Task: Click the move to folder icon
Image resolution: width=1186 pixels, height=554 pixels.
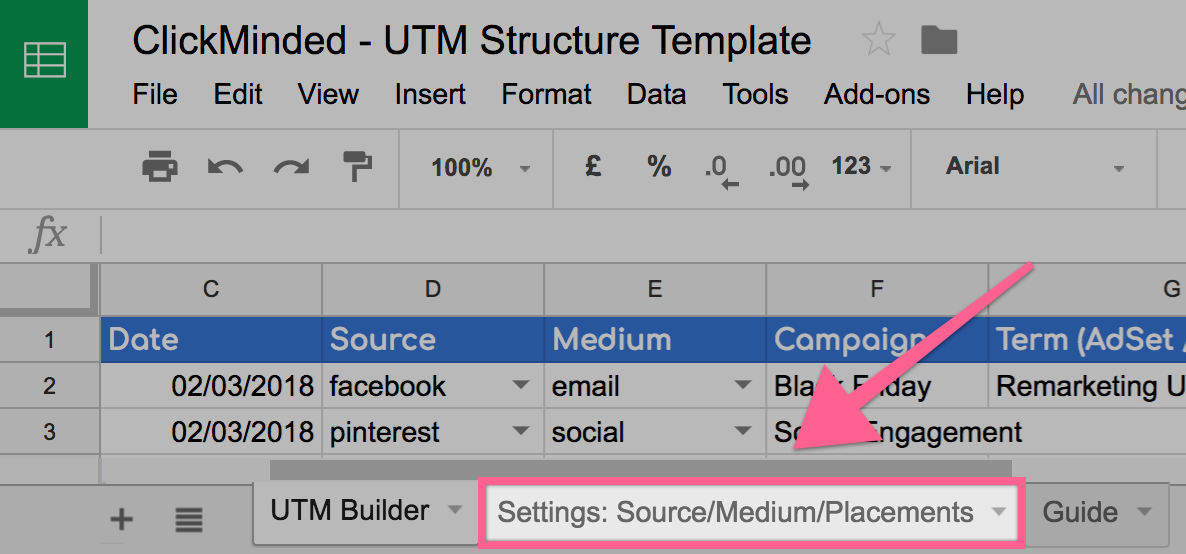Action: (x=939, y=41)
